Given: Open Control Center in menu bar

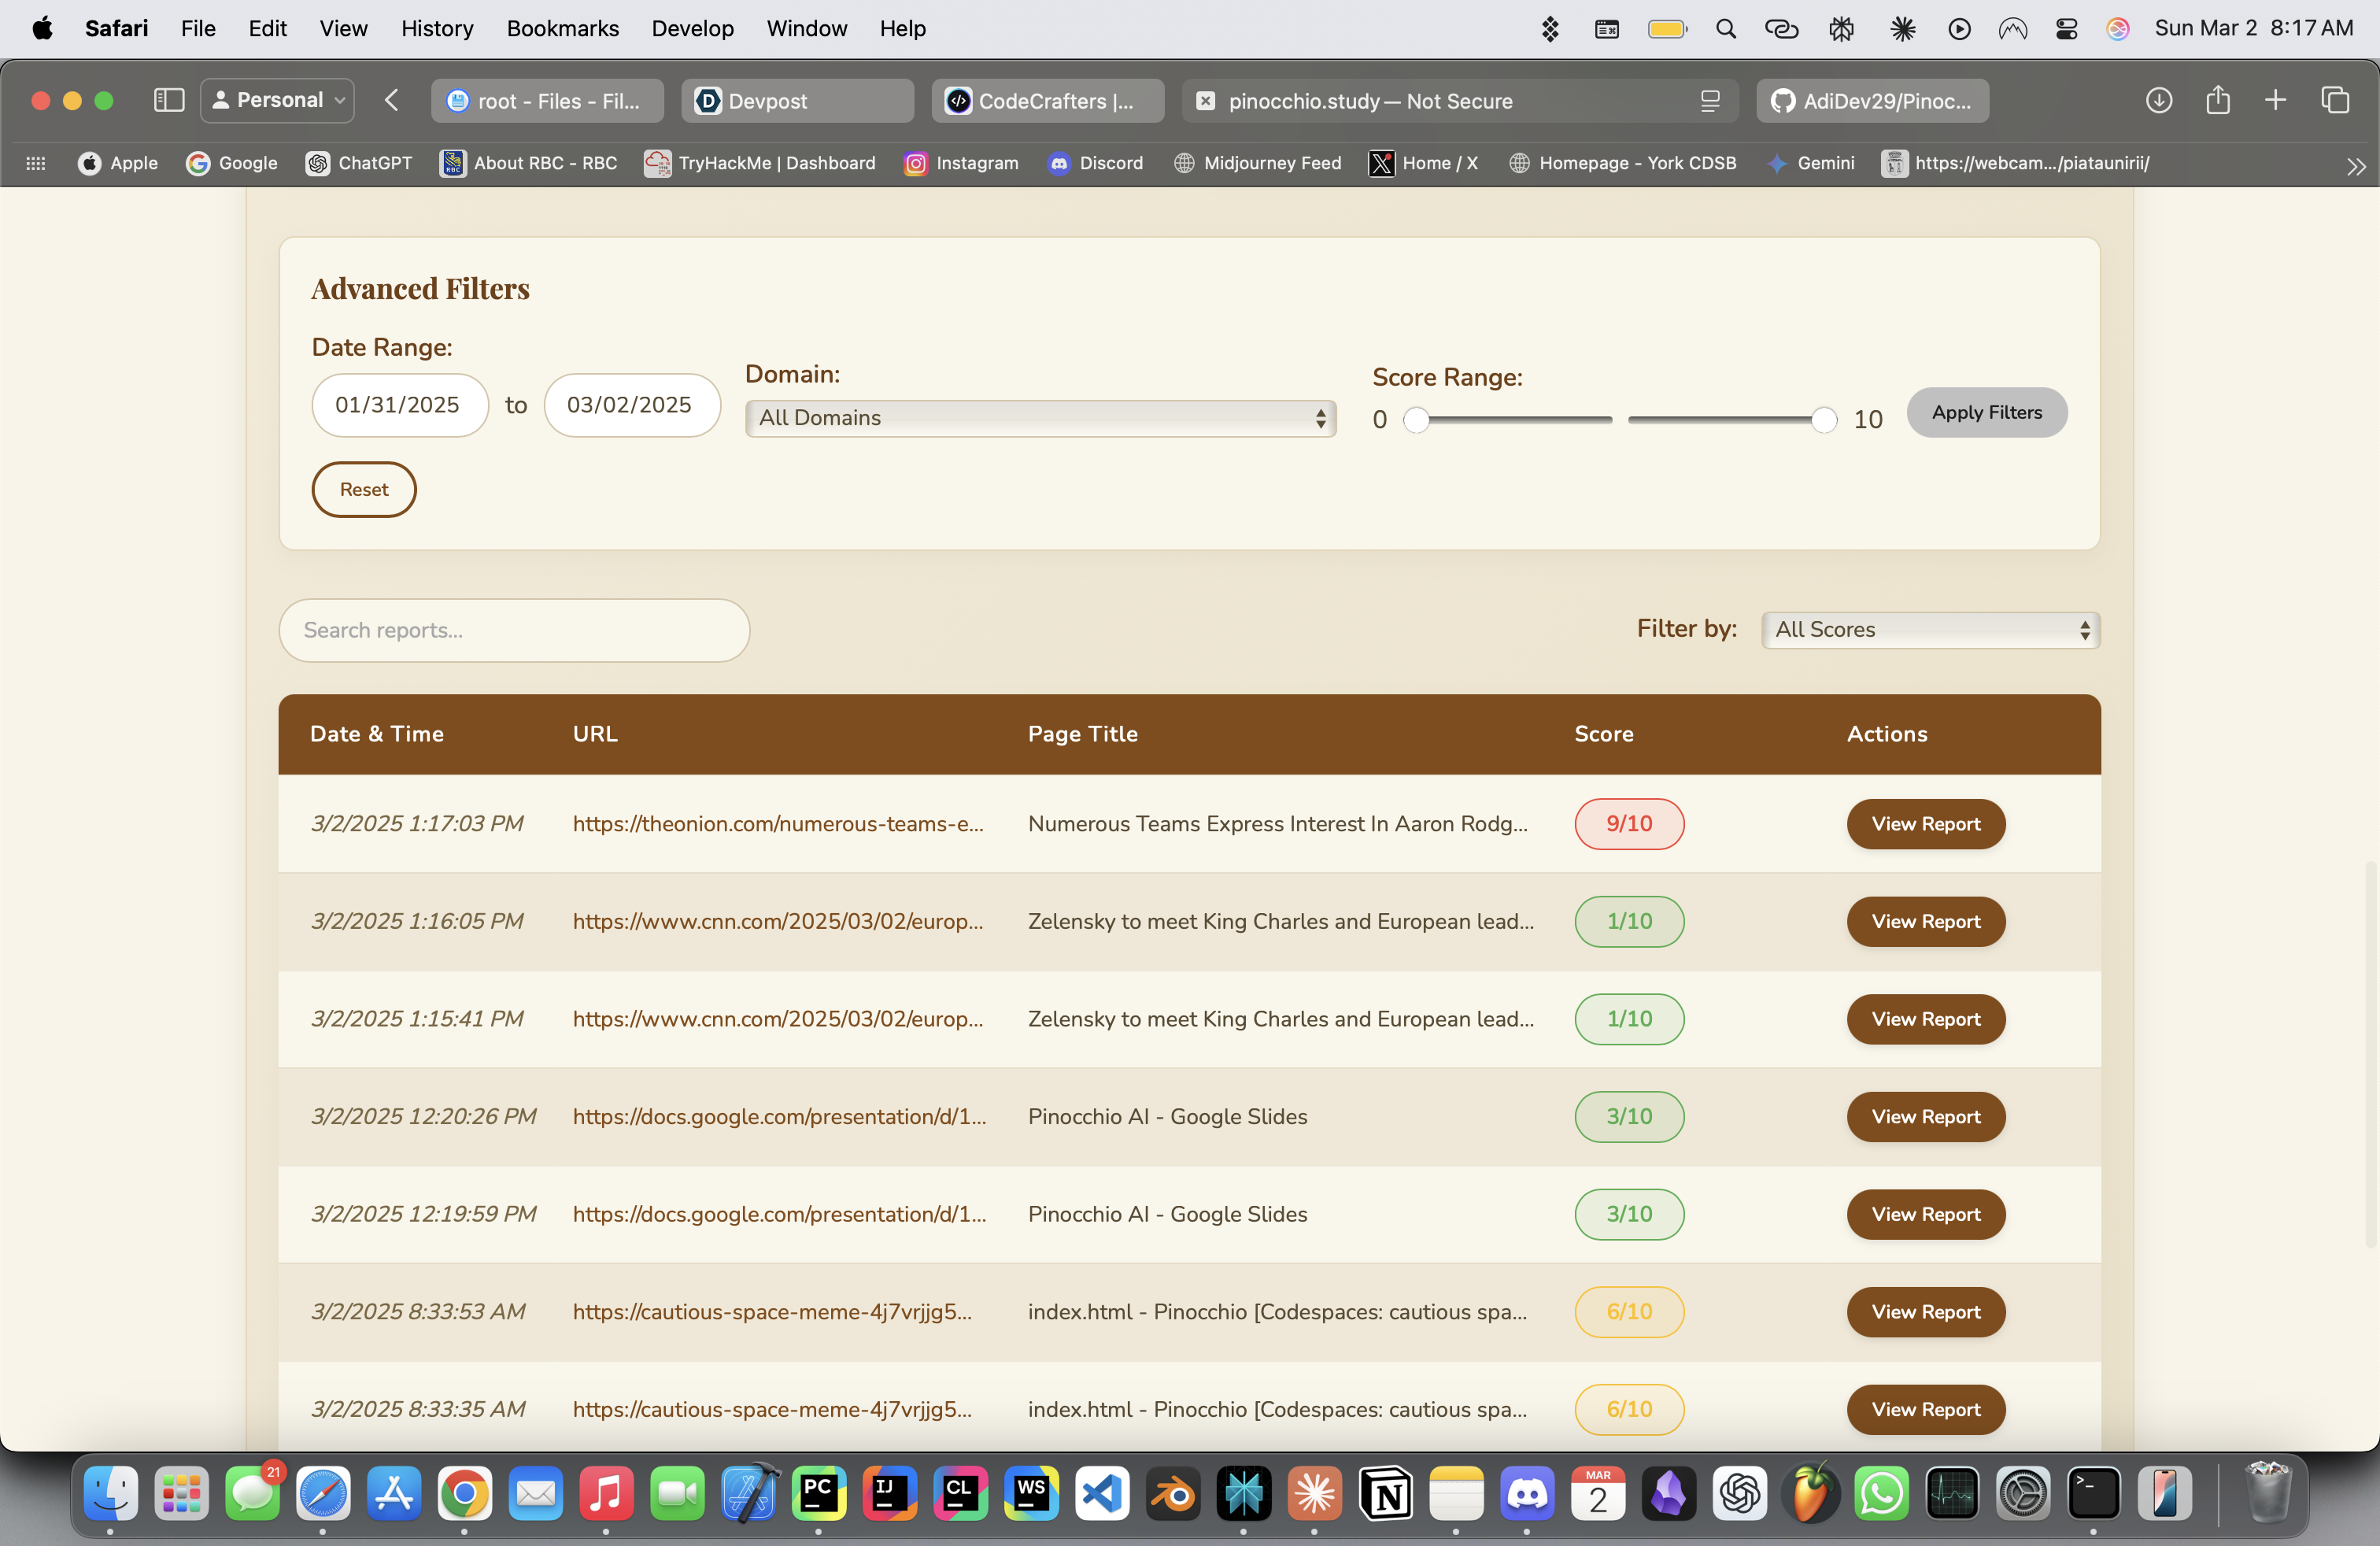Looking at the screenshot, I should [x=2066, y=28].
